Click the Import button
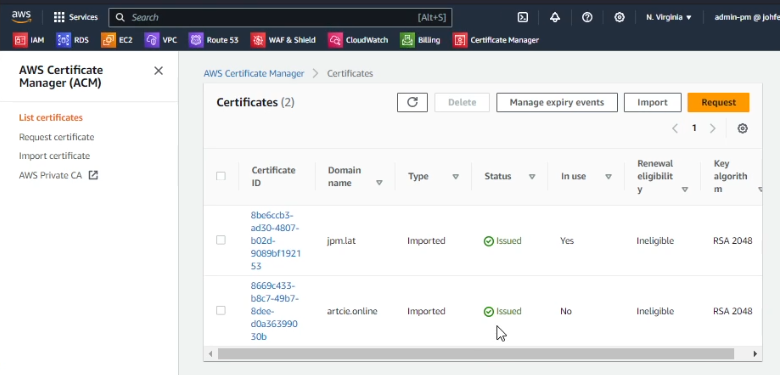Screen dimensions: 780x375 point(652,102)
